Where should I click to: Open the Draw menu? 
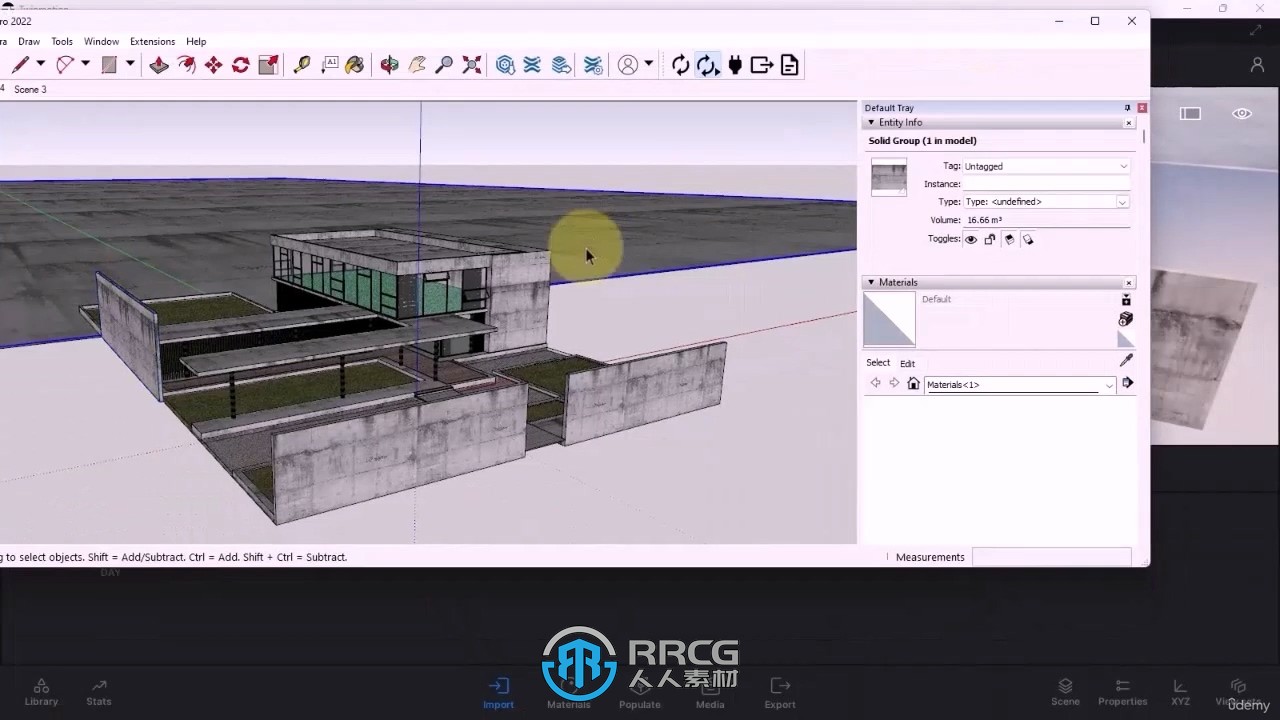pyautogui.click(x=29, y=41)
